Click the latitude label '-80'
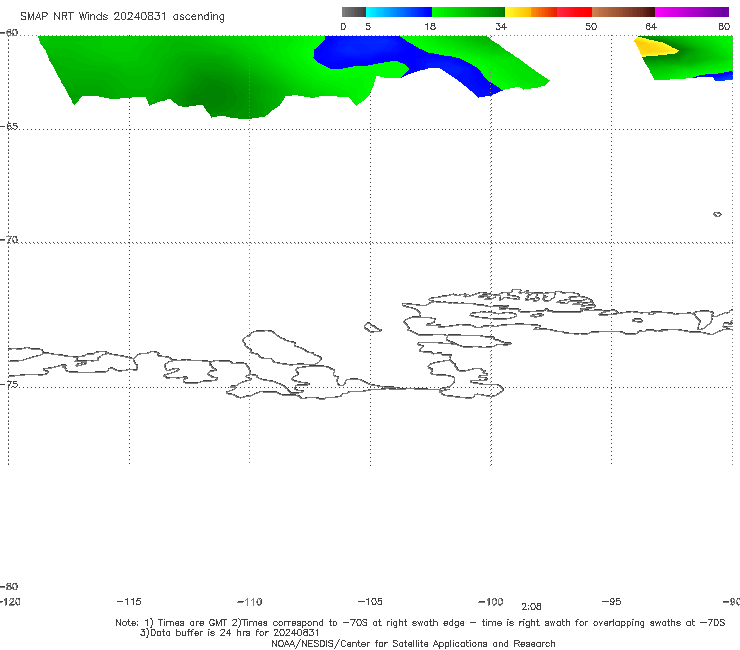The image size is (740, 650). (x=9, y=586)
